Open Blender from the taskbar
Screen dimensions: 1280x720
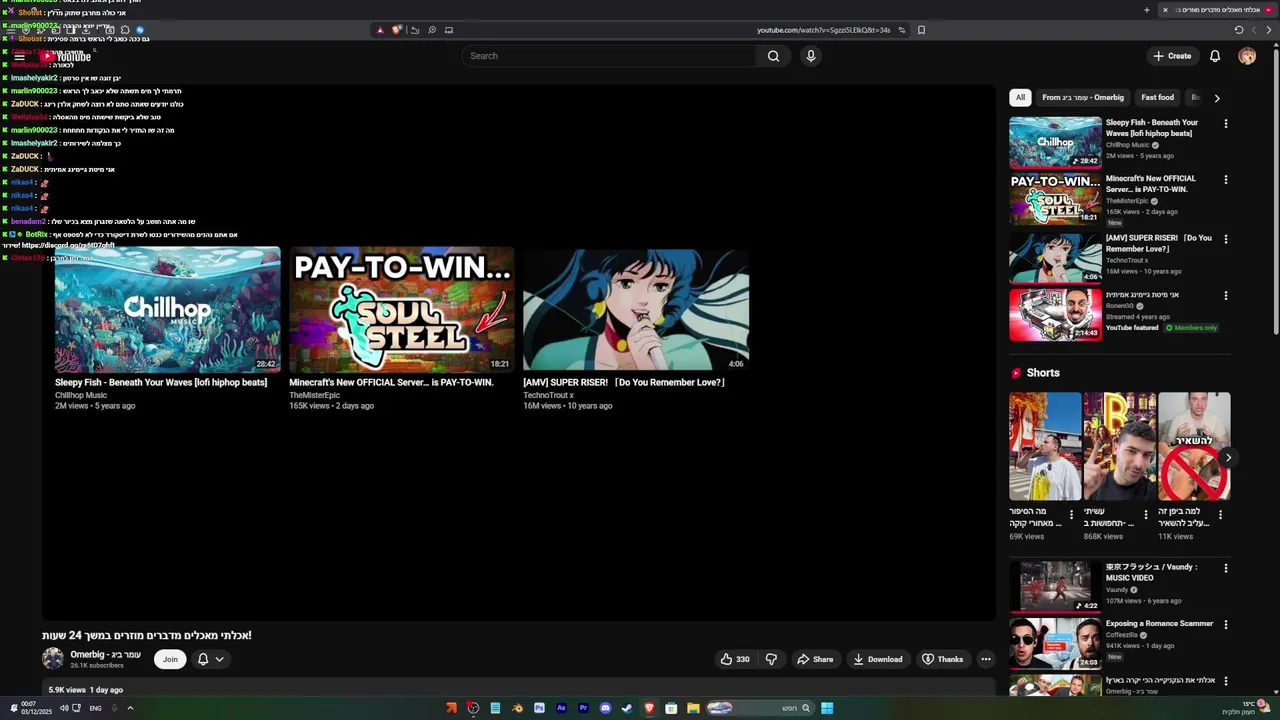[x=517, y=708]
